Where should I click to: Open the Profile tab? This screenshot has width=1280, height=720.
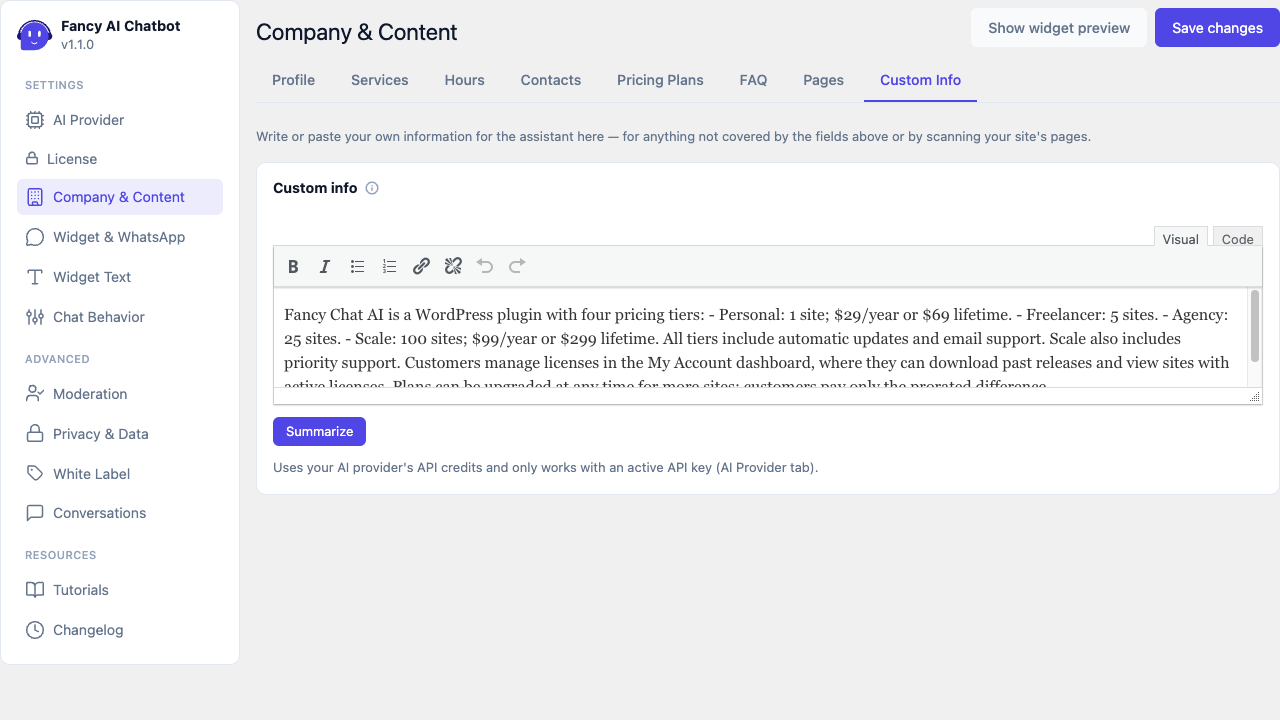click(293, 80)
